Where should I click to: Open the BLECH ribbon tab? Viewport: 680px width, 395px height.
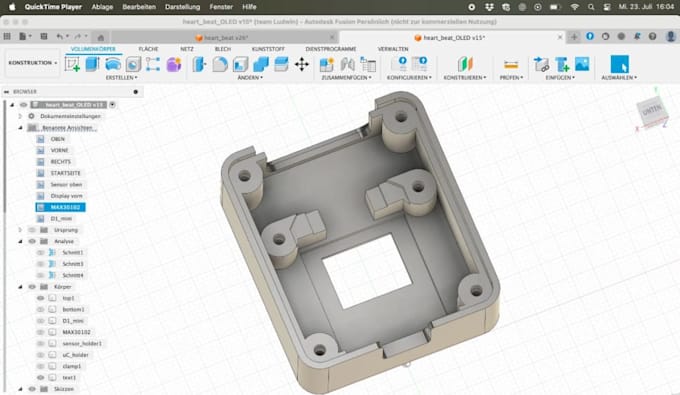tap(223, 49)
